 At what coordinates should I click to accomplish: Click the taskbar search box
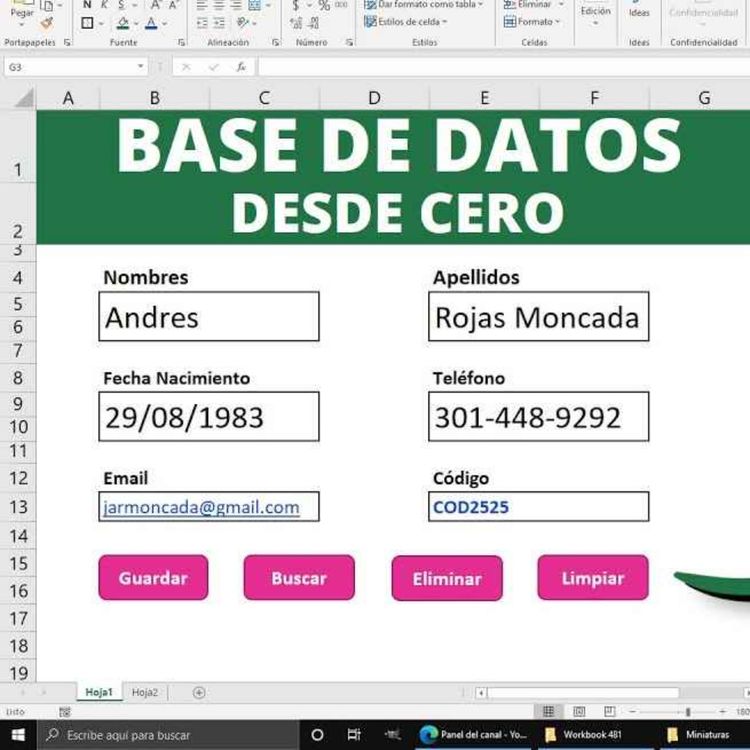click(168, 735)
